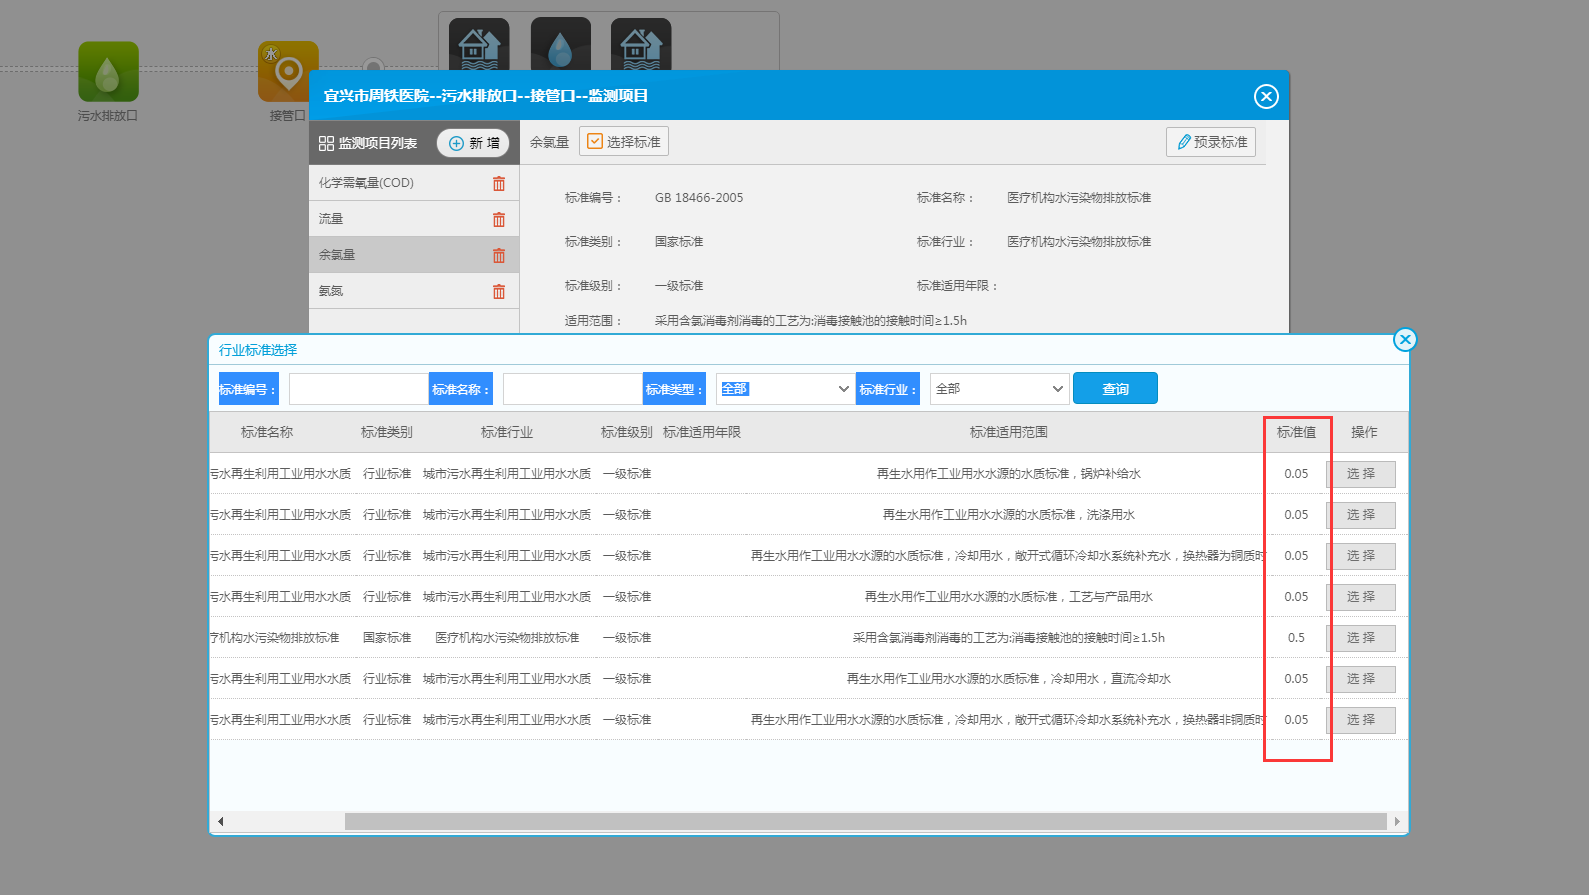This screenshot has height=895, width=1589.
Task: Click the 标准值 column header
Action: click(1296, 432)
